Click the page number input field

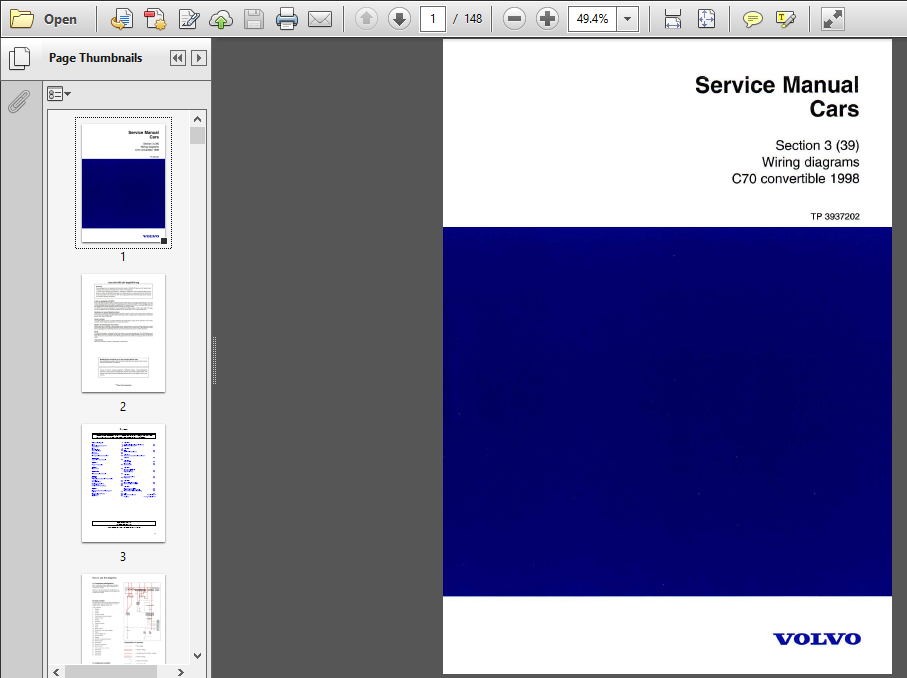pyautogui.click(x=433, y=19)
